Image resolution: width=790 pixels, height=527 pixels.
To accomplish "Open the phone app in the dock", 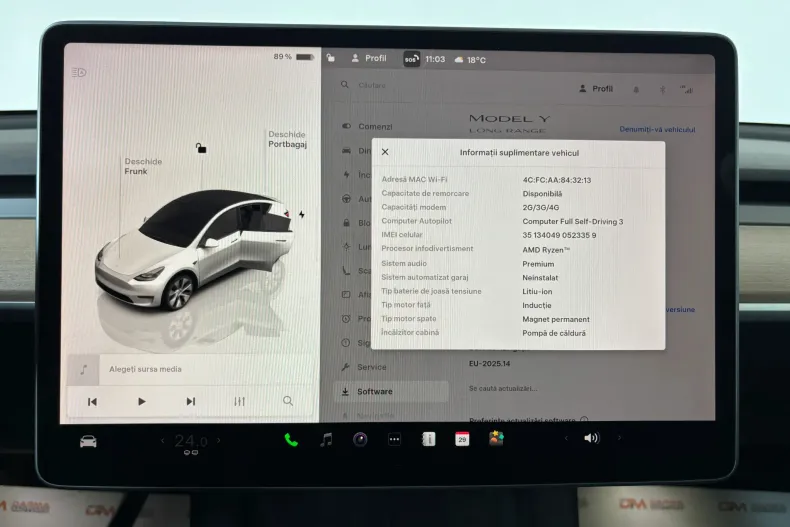I will point(291,440).
